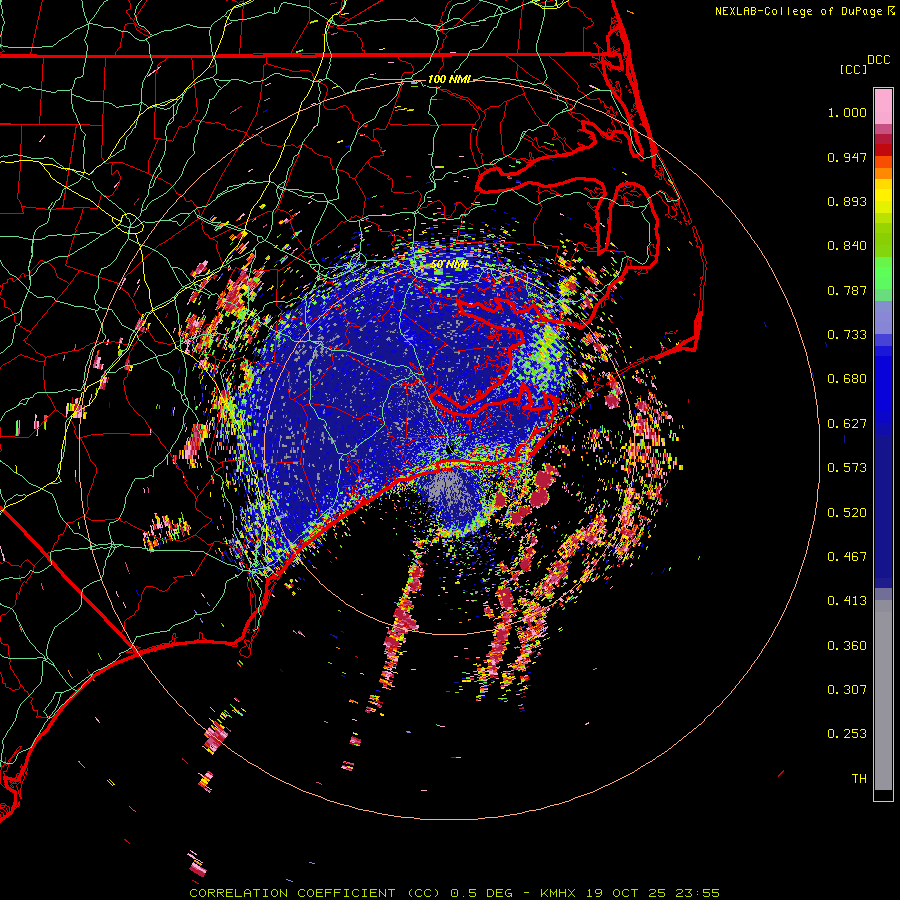Select the 0.253 color scale value
Image resolution: width=900 pixels, height=900 pixels.
[847, 734]
